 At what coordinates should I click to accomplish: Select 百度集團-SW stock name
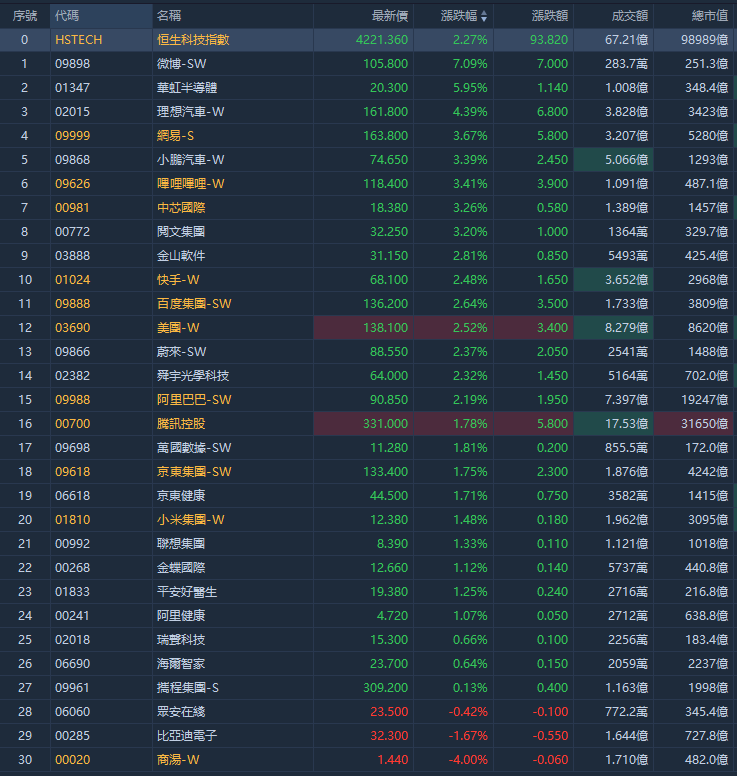194,304
